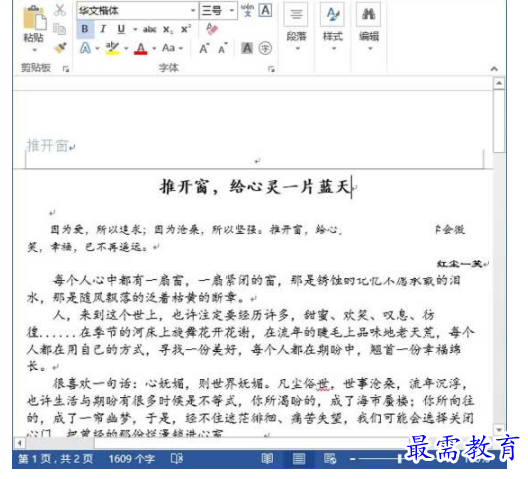The height and width of the screenshot is (479, 528).
Task: Open the 编辑 editing group
Action: [369, 27]
